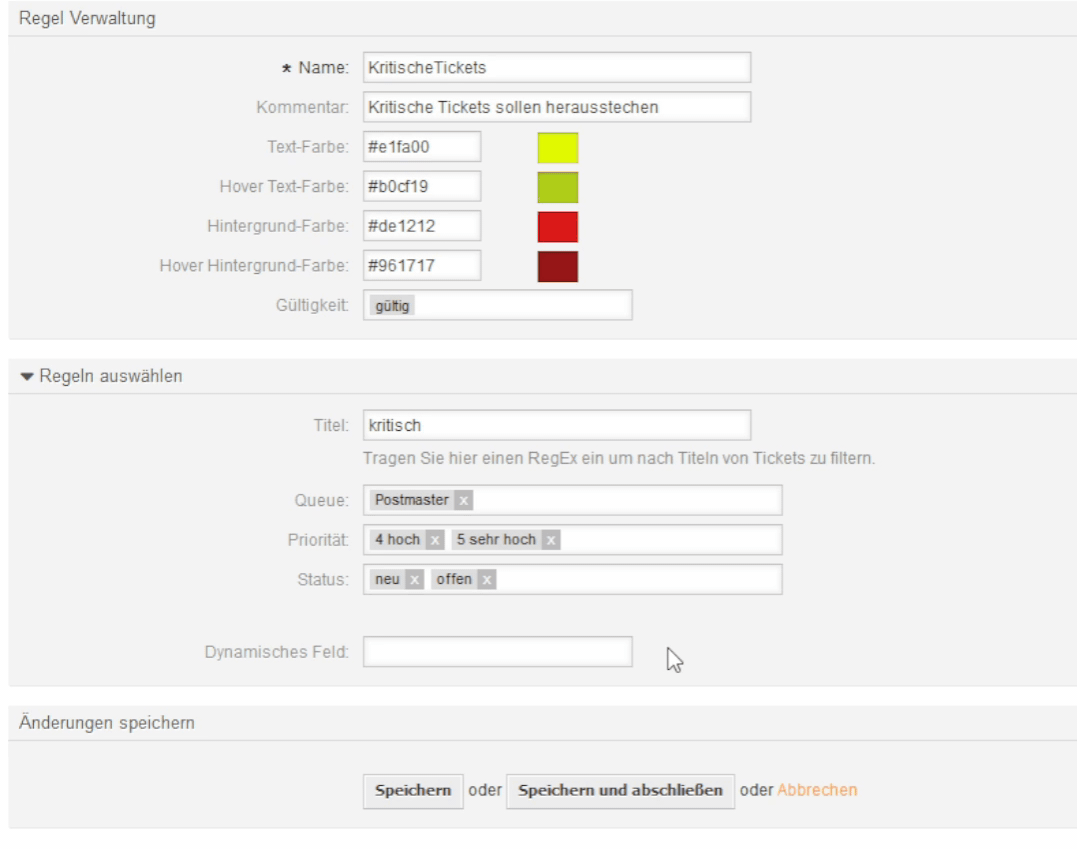Click the dark red Hover Hintergrund-Farbe swatch
The height and width of the screenshot is (849, 1077).
(x=557, y=267)
